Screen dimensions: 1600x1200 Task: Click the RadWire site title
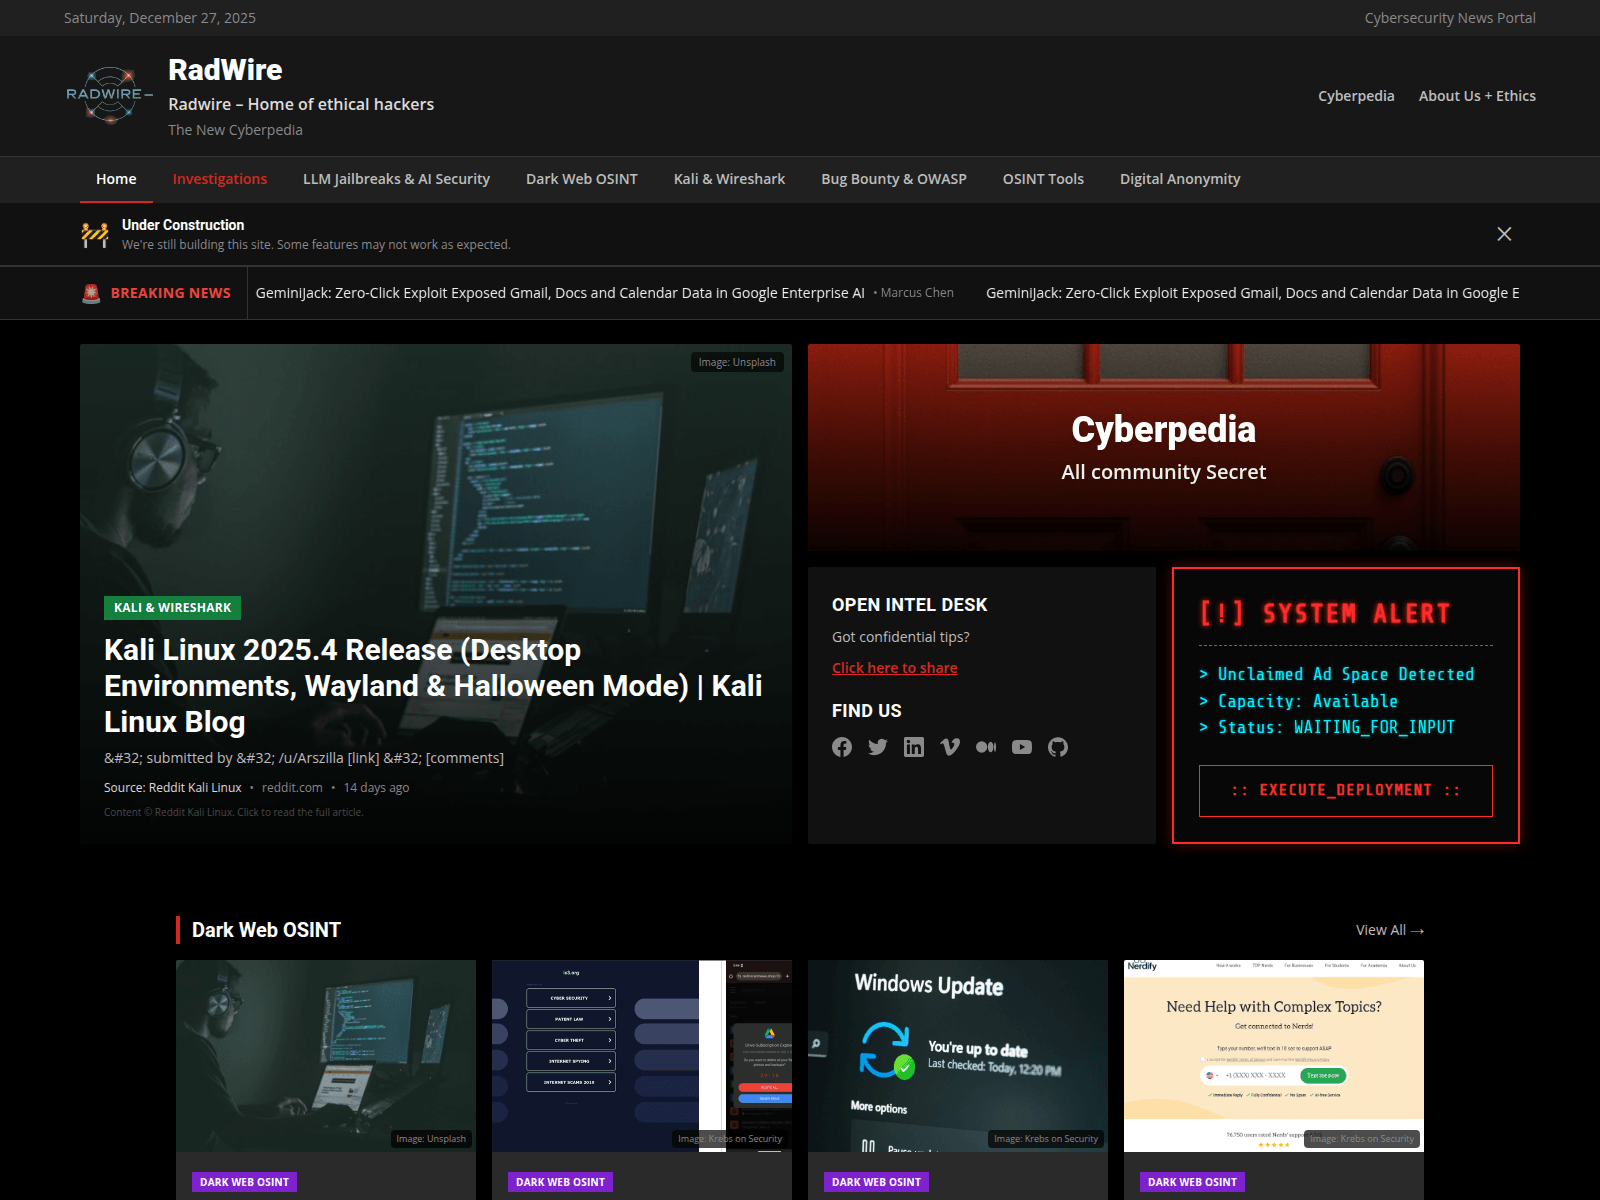pos(225,70)
